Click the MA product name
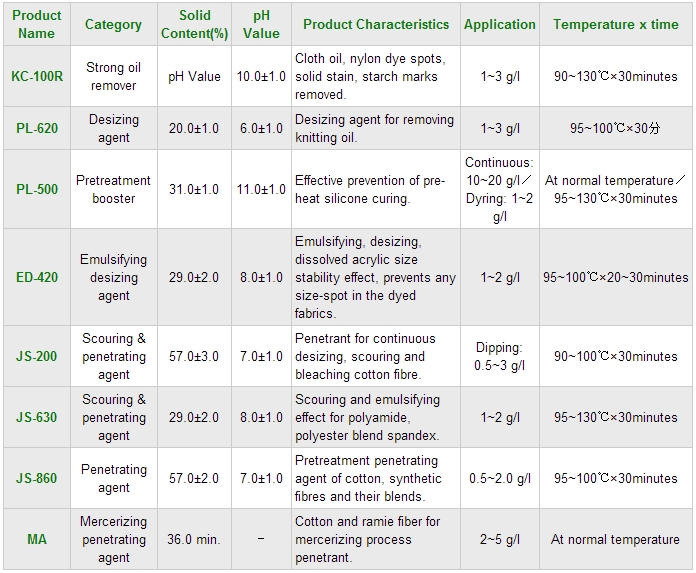Screen dimensions: 696x573 (37, 539)
